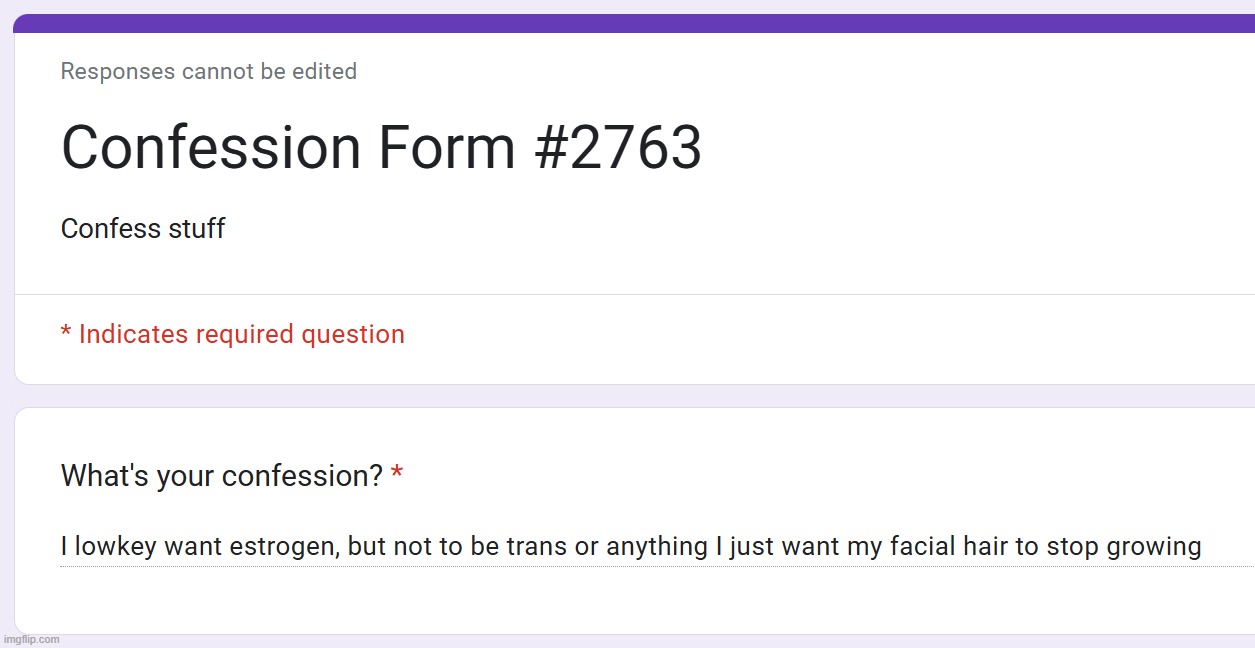The image size is (1255, 648).
Task: Click the imgflip.com watermark
Action: click(31, 639)
